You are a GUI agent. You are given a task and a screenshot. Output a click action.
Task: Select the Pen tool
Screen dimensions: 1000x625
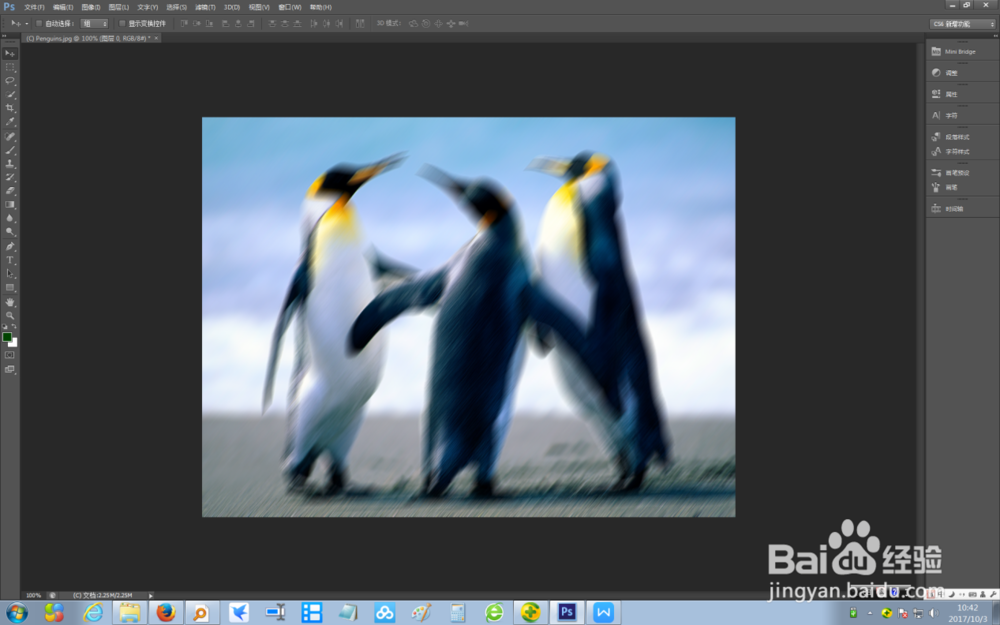(x=10, y=246)
